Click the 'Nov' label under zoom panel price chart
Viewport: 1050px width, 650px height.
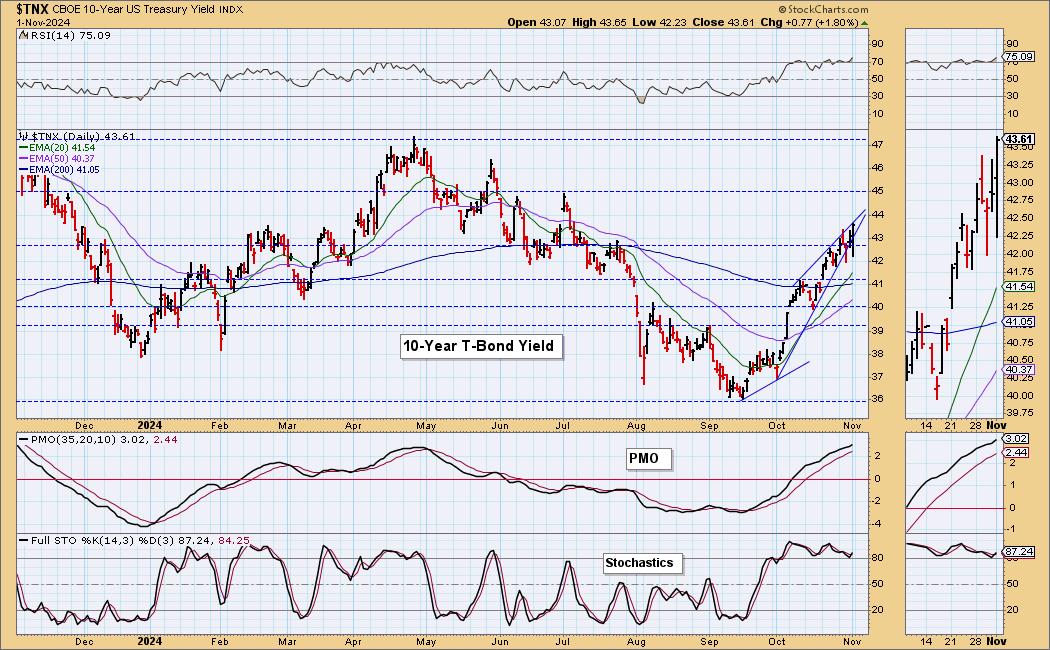996,426
